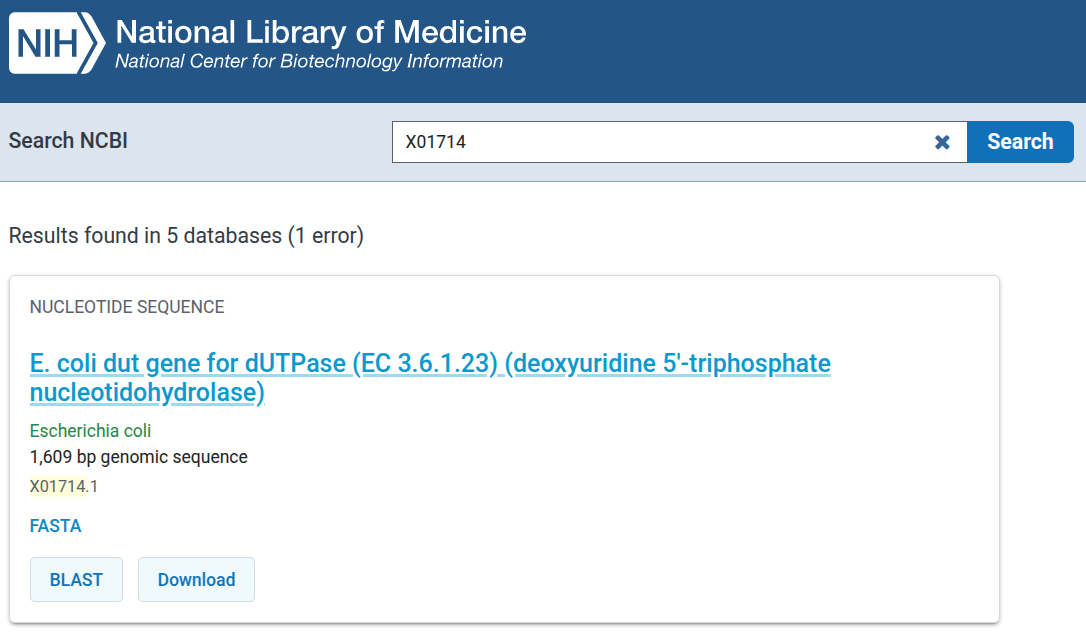The image size is (1086, 636).
Task: Run BLAST on this sequence
Action: (x=76, y=579)
